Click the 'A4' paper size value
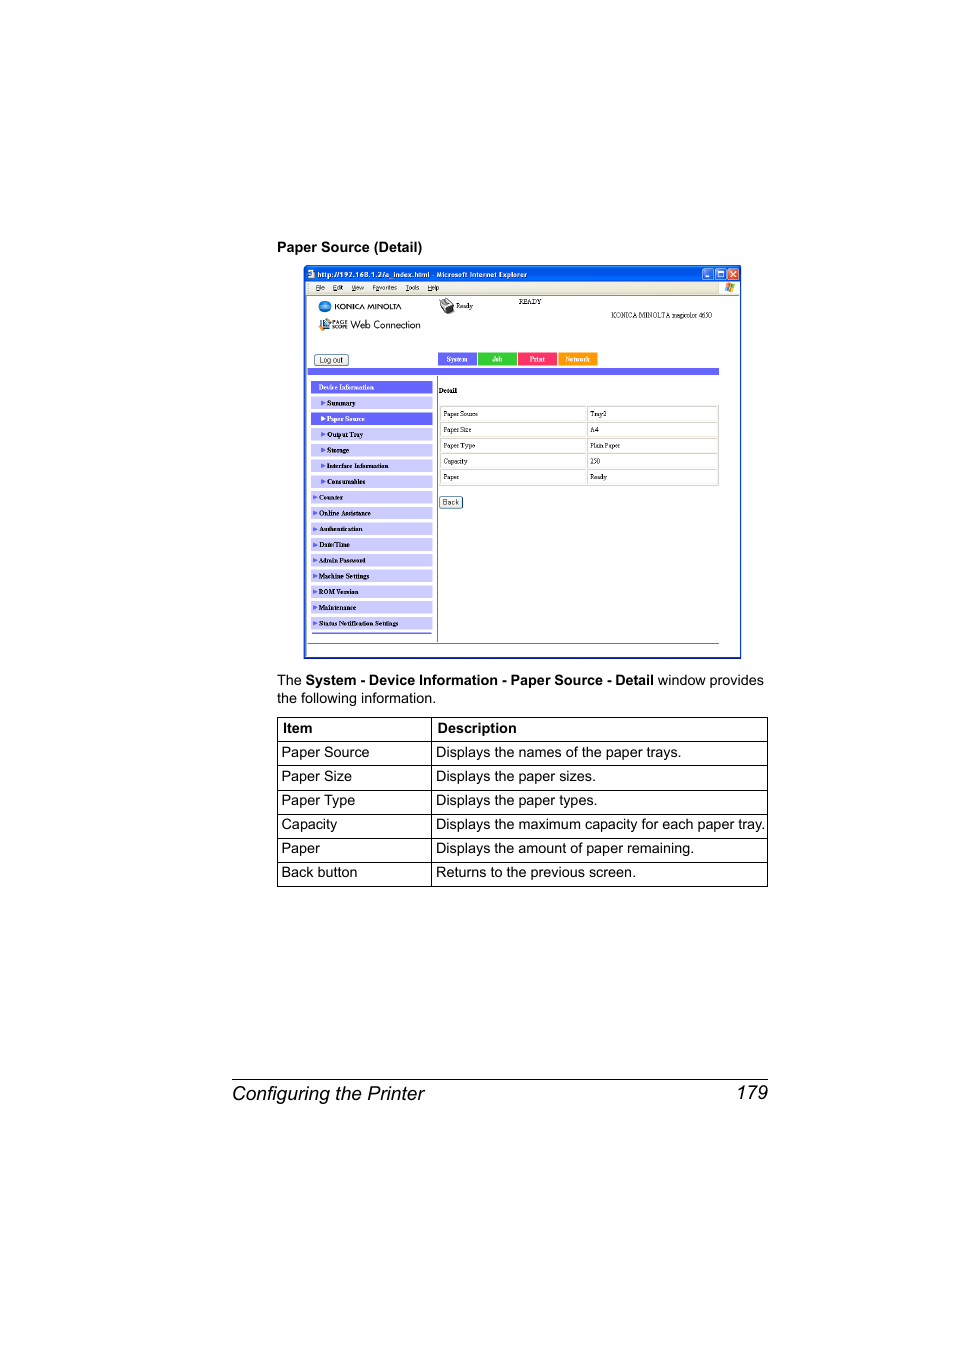This screenshot has width=954, height=1350. click(x=652, y=430)
